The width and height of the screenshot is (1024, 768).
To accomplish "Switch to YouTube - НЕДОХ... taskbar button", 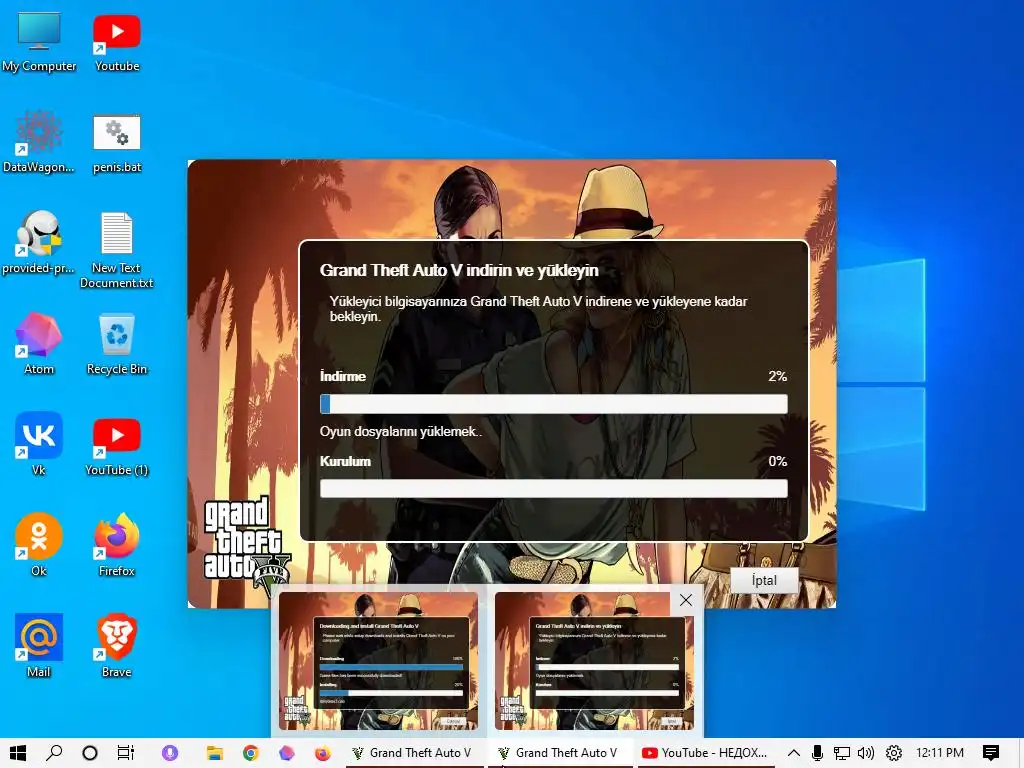I will pos(705,753).
